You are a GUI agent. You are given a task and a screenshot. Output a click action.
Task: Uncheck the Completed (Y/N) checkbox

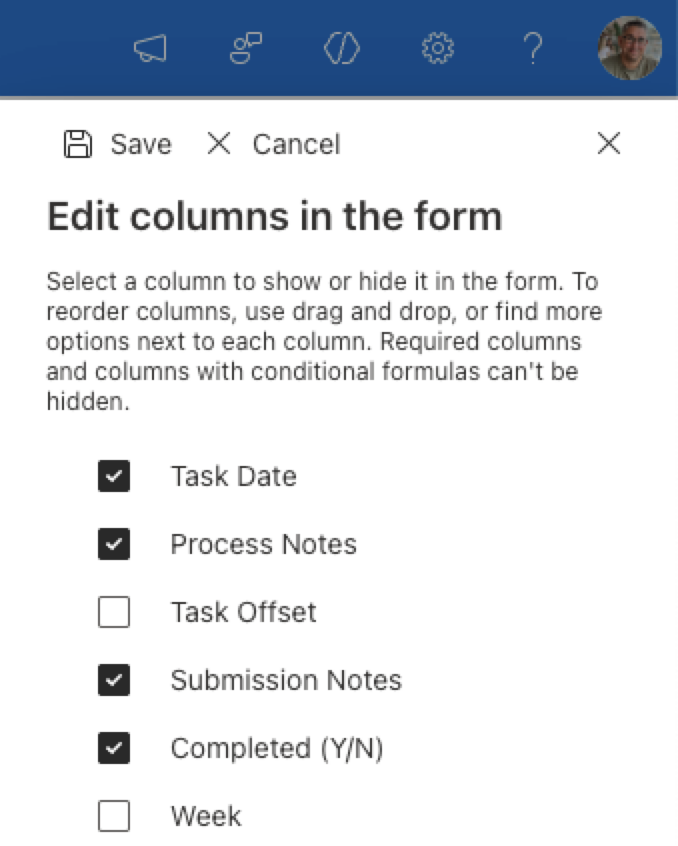tap(114, 748)
